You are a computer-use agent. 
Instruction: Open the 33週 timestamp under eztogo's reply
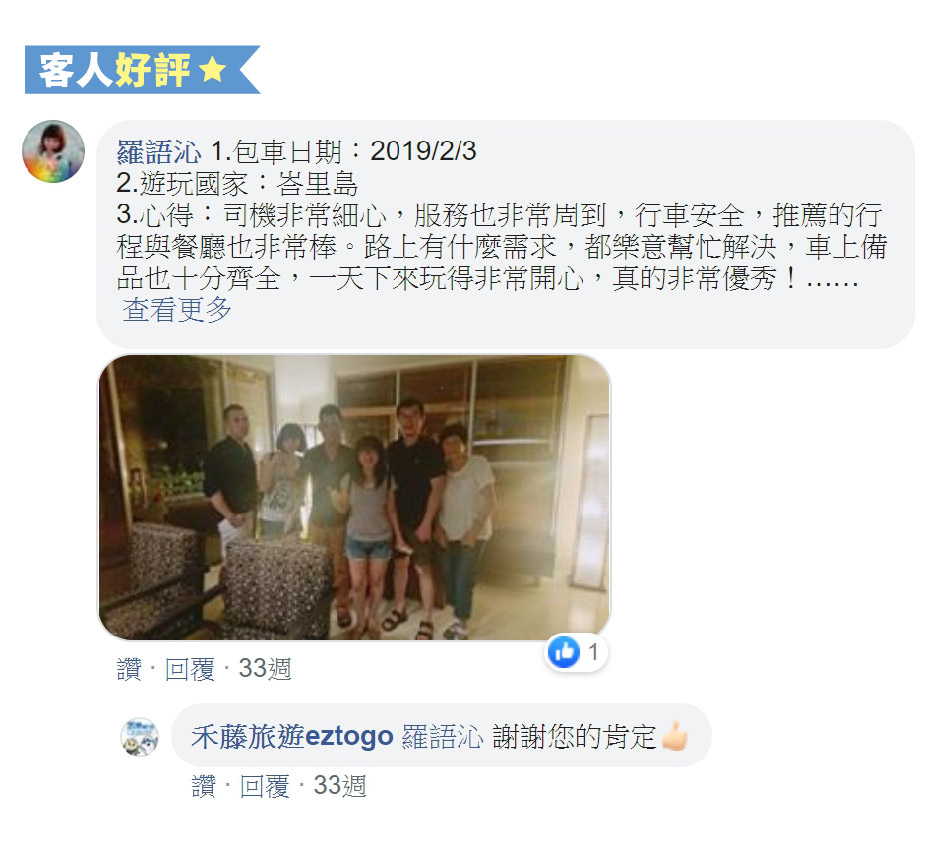(340, 786)
